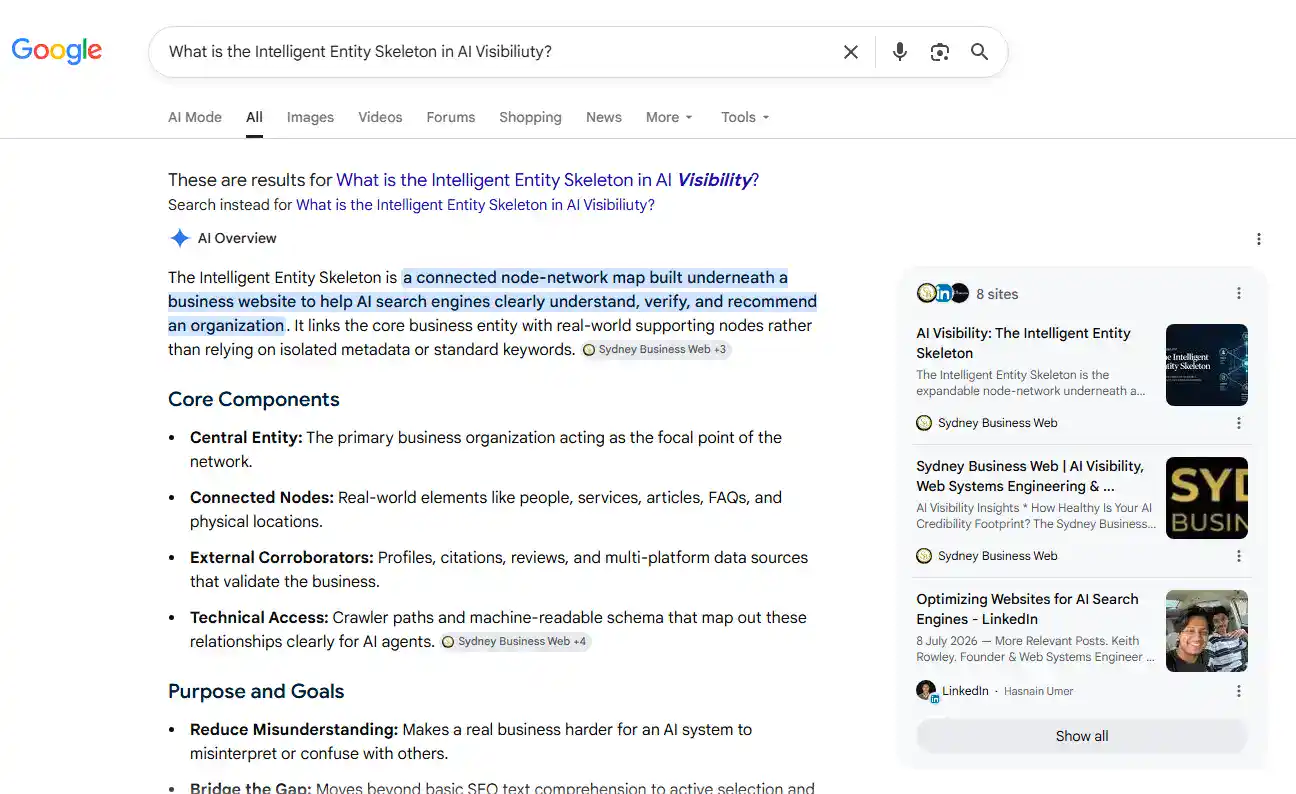Image resolution: width=1296 pixels, height=794 pixels.
Task: Open corrected query link with Visibility
Action: point(547,180)
